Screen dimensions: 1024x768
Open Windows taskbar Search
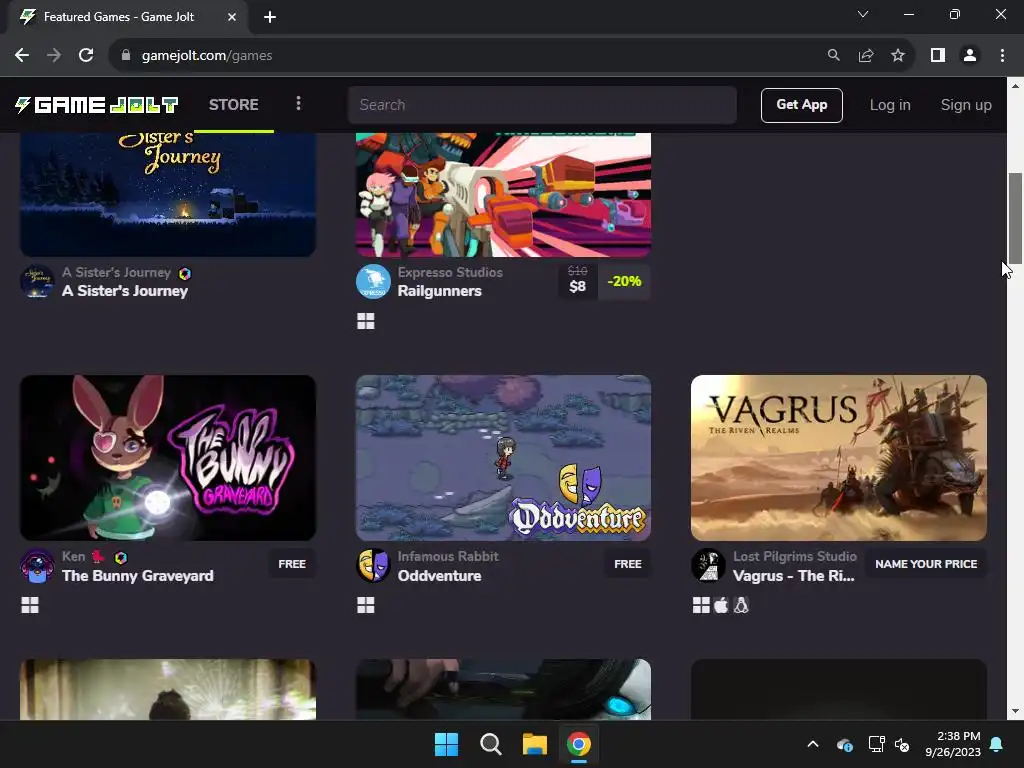pos(490,744)
